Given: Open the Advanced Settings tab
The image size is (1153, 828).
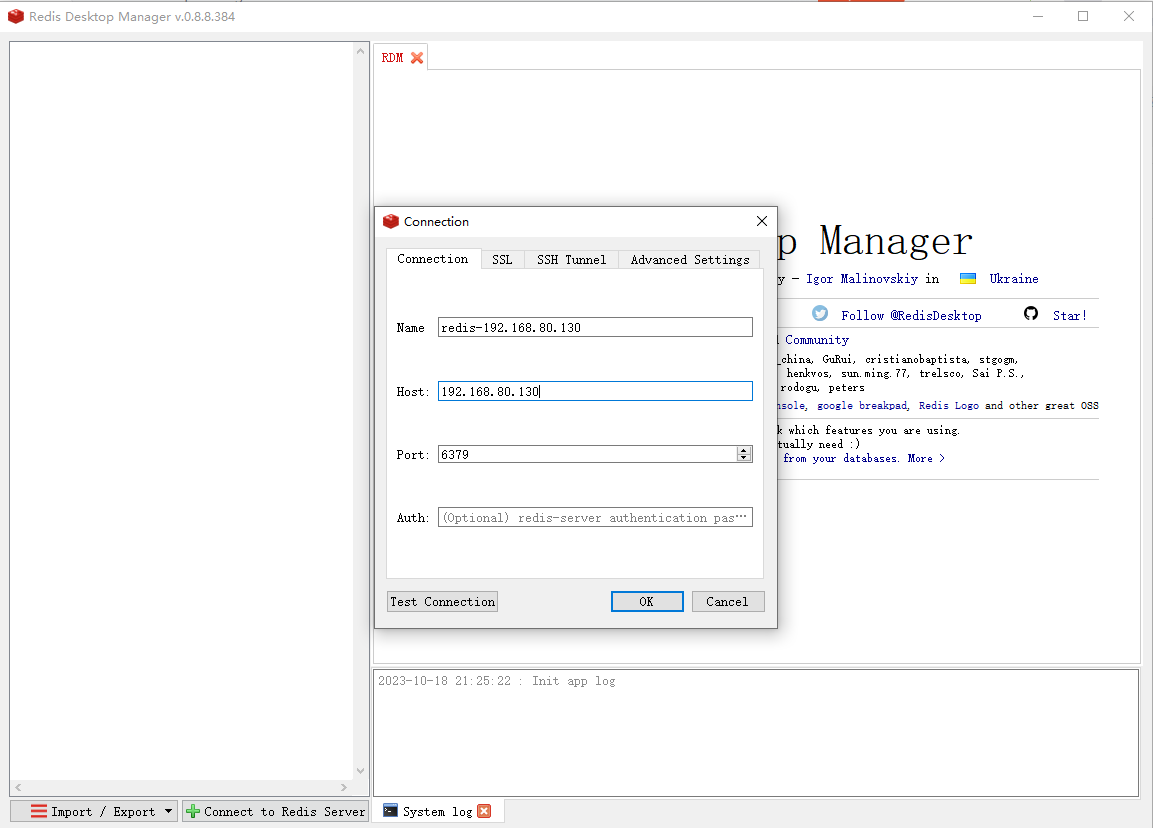Looking at the screenshot, I should pos(690,260).
